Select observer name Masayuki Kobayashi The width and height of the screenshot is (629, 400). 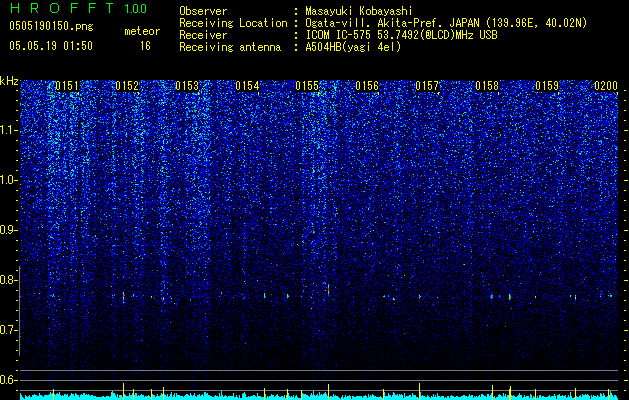point(358,11)
